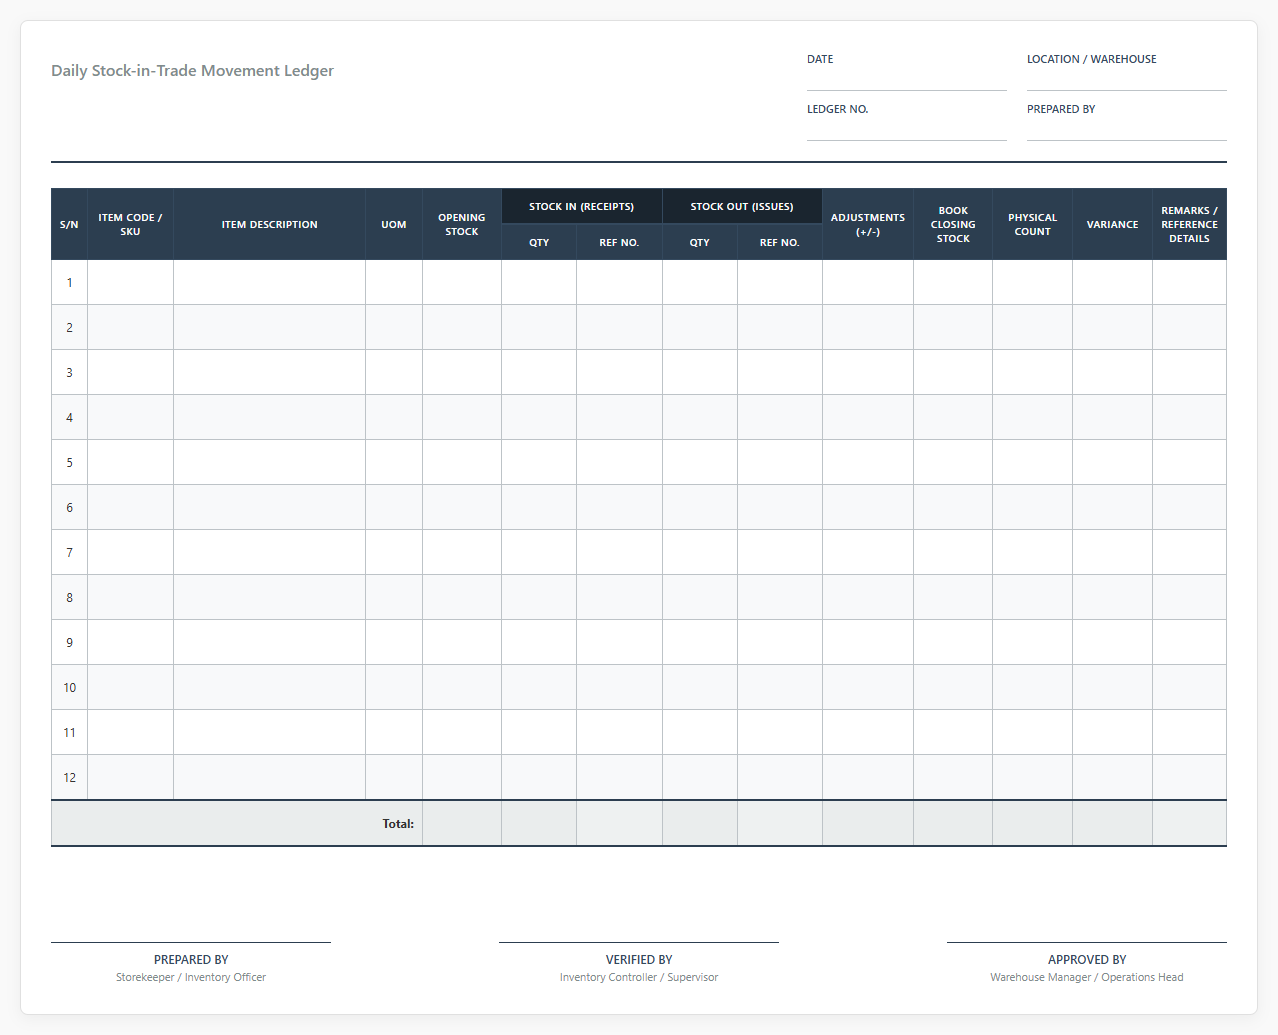Click serial number 5 in the S/N column

69,462
